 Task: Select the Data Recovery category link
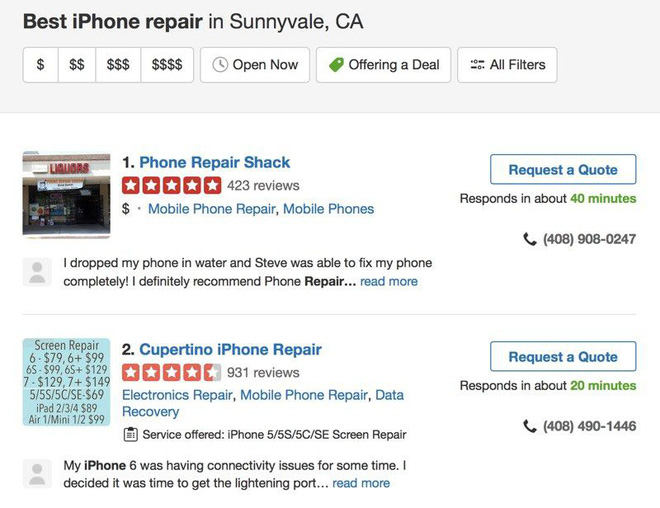coord(150,411)
